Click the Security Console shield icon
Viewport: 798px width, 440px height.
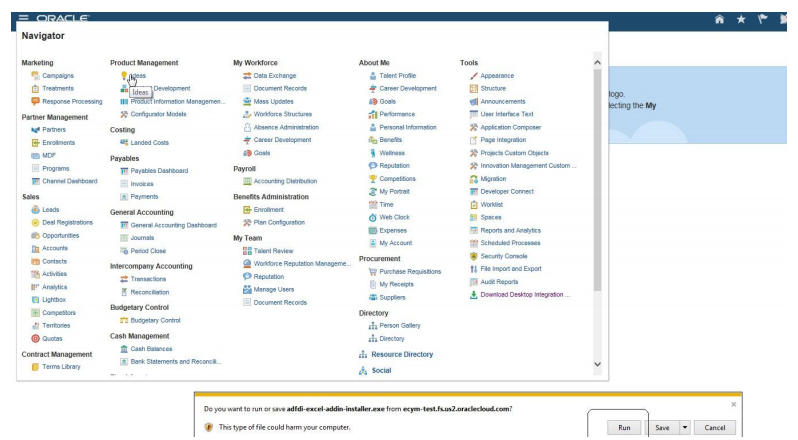point(474,256)
